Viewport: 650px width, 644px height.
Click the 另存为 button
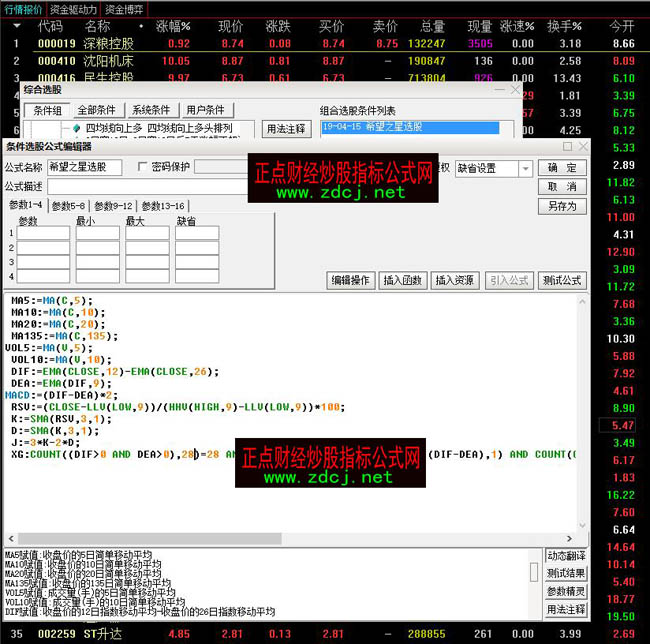[562, 206]
